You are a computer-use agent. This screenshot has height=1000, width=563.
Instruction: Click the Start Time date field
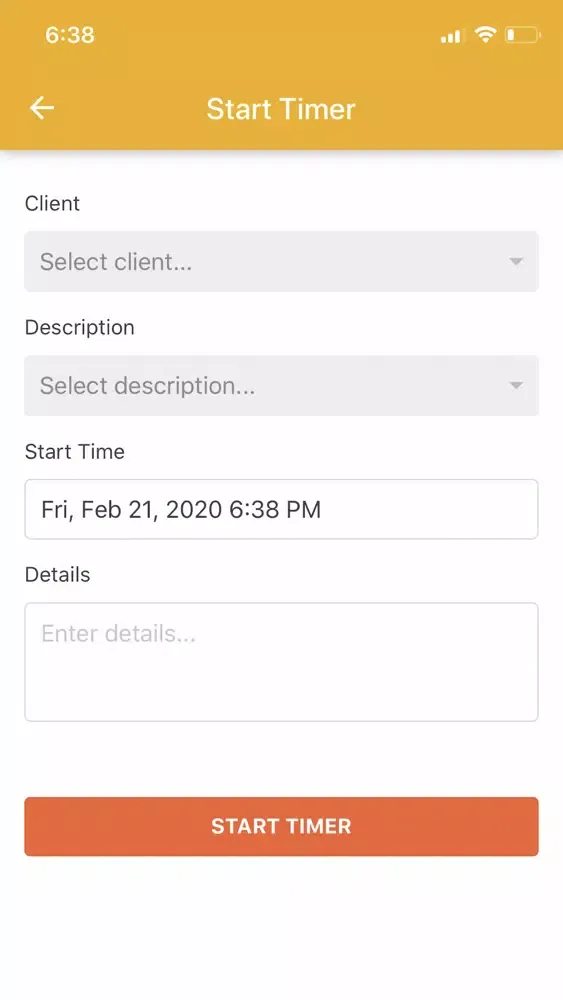tap(281, 509)
